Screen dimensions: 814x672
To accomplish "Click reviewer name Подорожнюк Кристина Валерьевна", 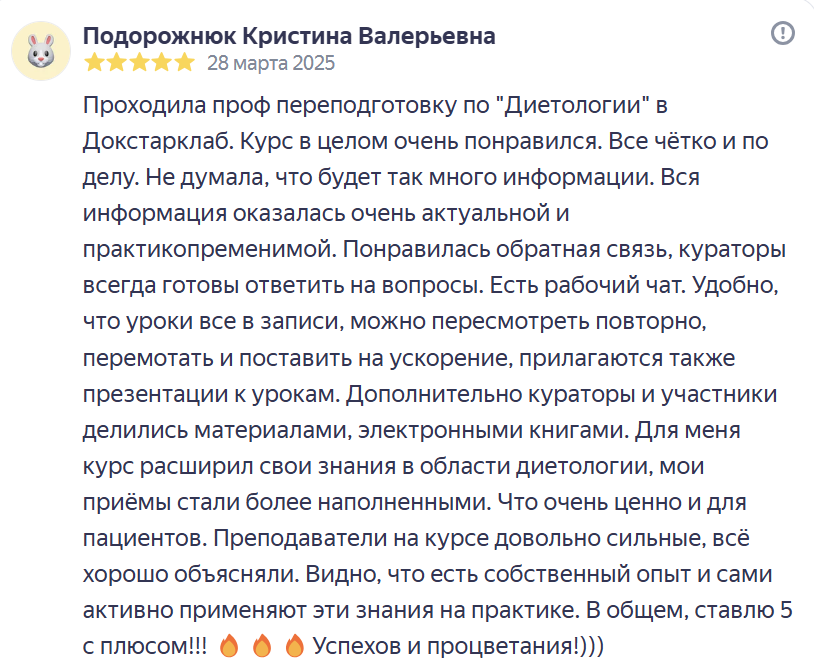I will (x=289, y=36).
